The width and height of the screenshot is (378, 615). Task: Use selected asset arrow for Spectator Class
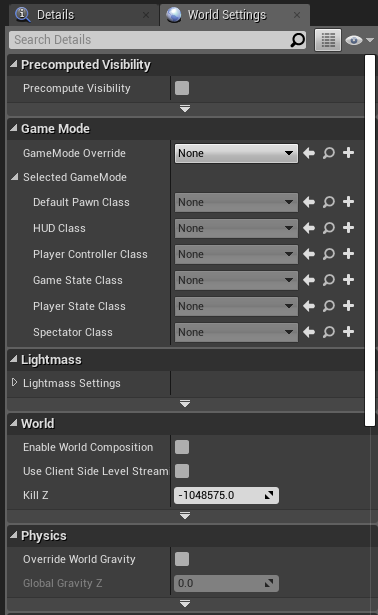(309, 332)
